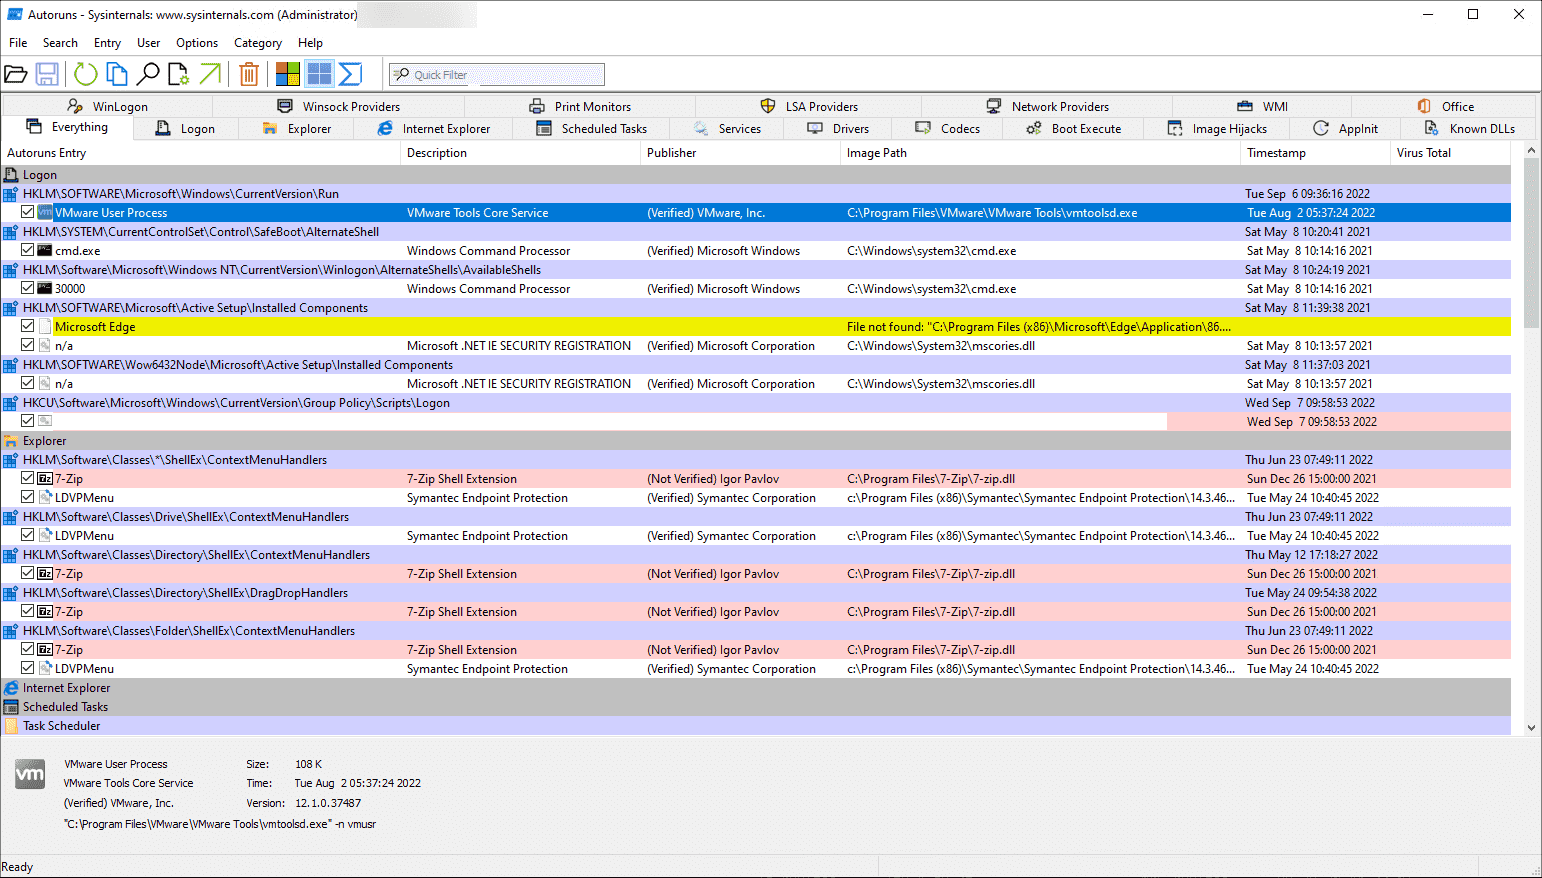
Task: Select the blue Hide Windows Entries icon
Action: 318,73
